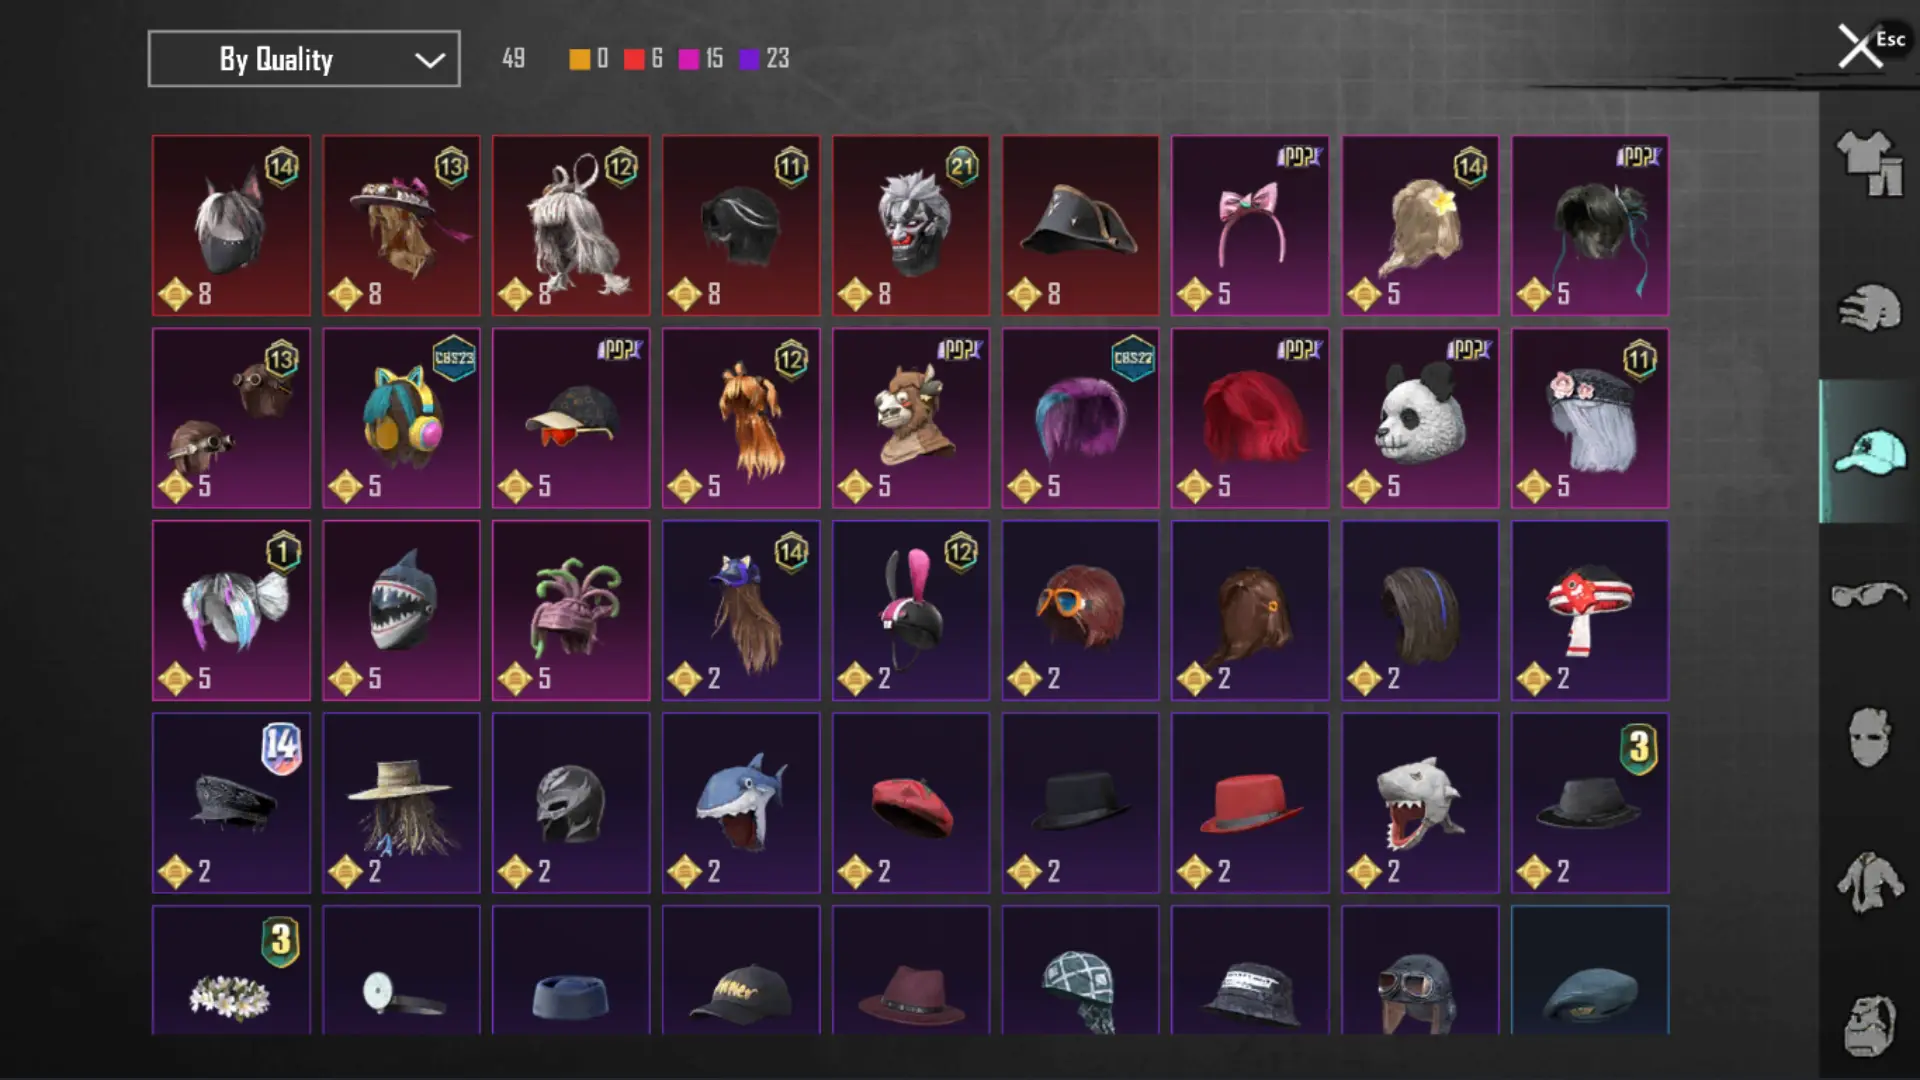The height and width of the screenshot is (1080, 1920).
Task: Choose the pink bow headband item
Action: tap(1250, 226)
